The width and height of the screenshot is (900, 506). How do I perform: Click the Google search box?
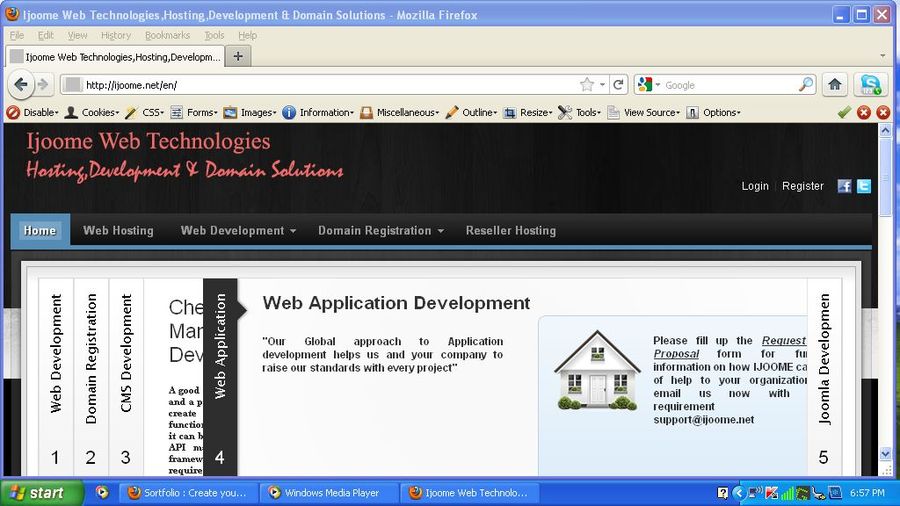(x=730, y=85)
